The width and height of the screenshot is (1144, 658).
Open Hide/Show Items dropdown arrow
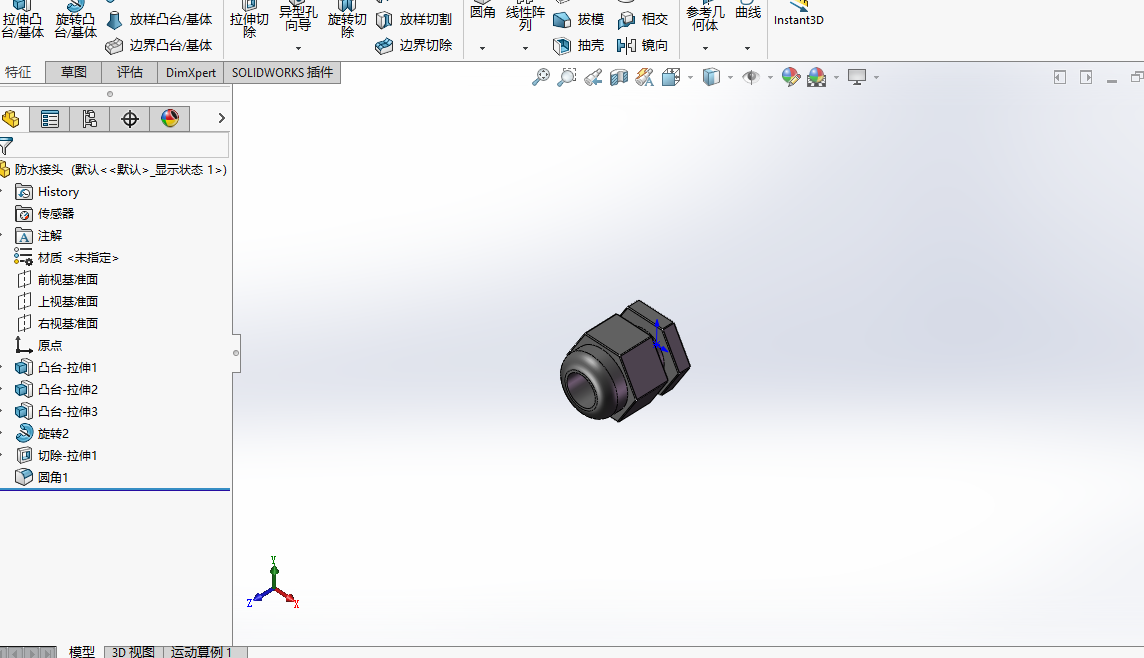[770, 77]
